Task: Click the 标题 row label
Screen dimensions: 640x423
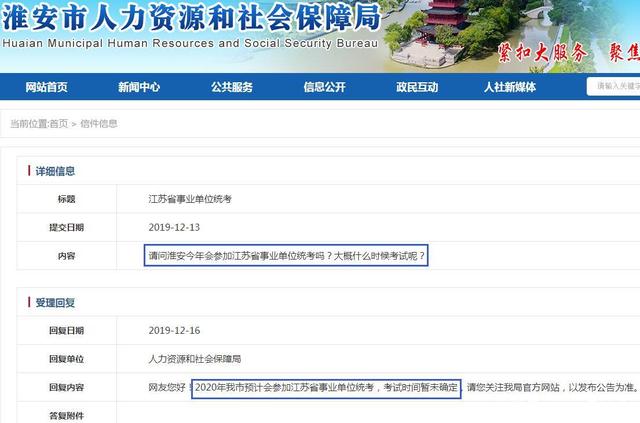Action: 67,199
